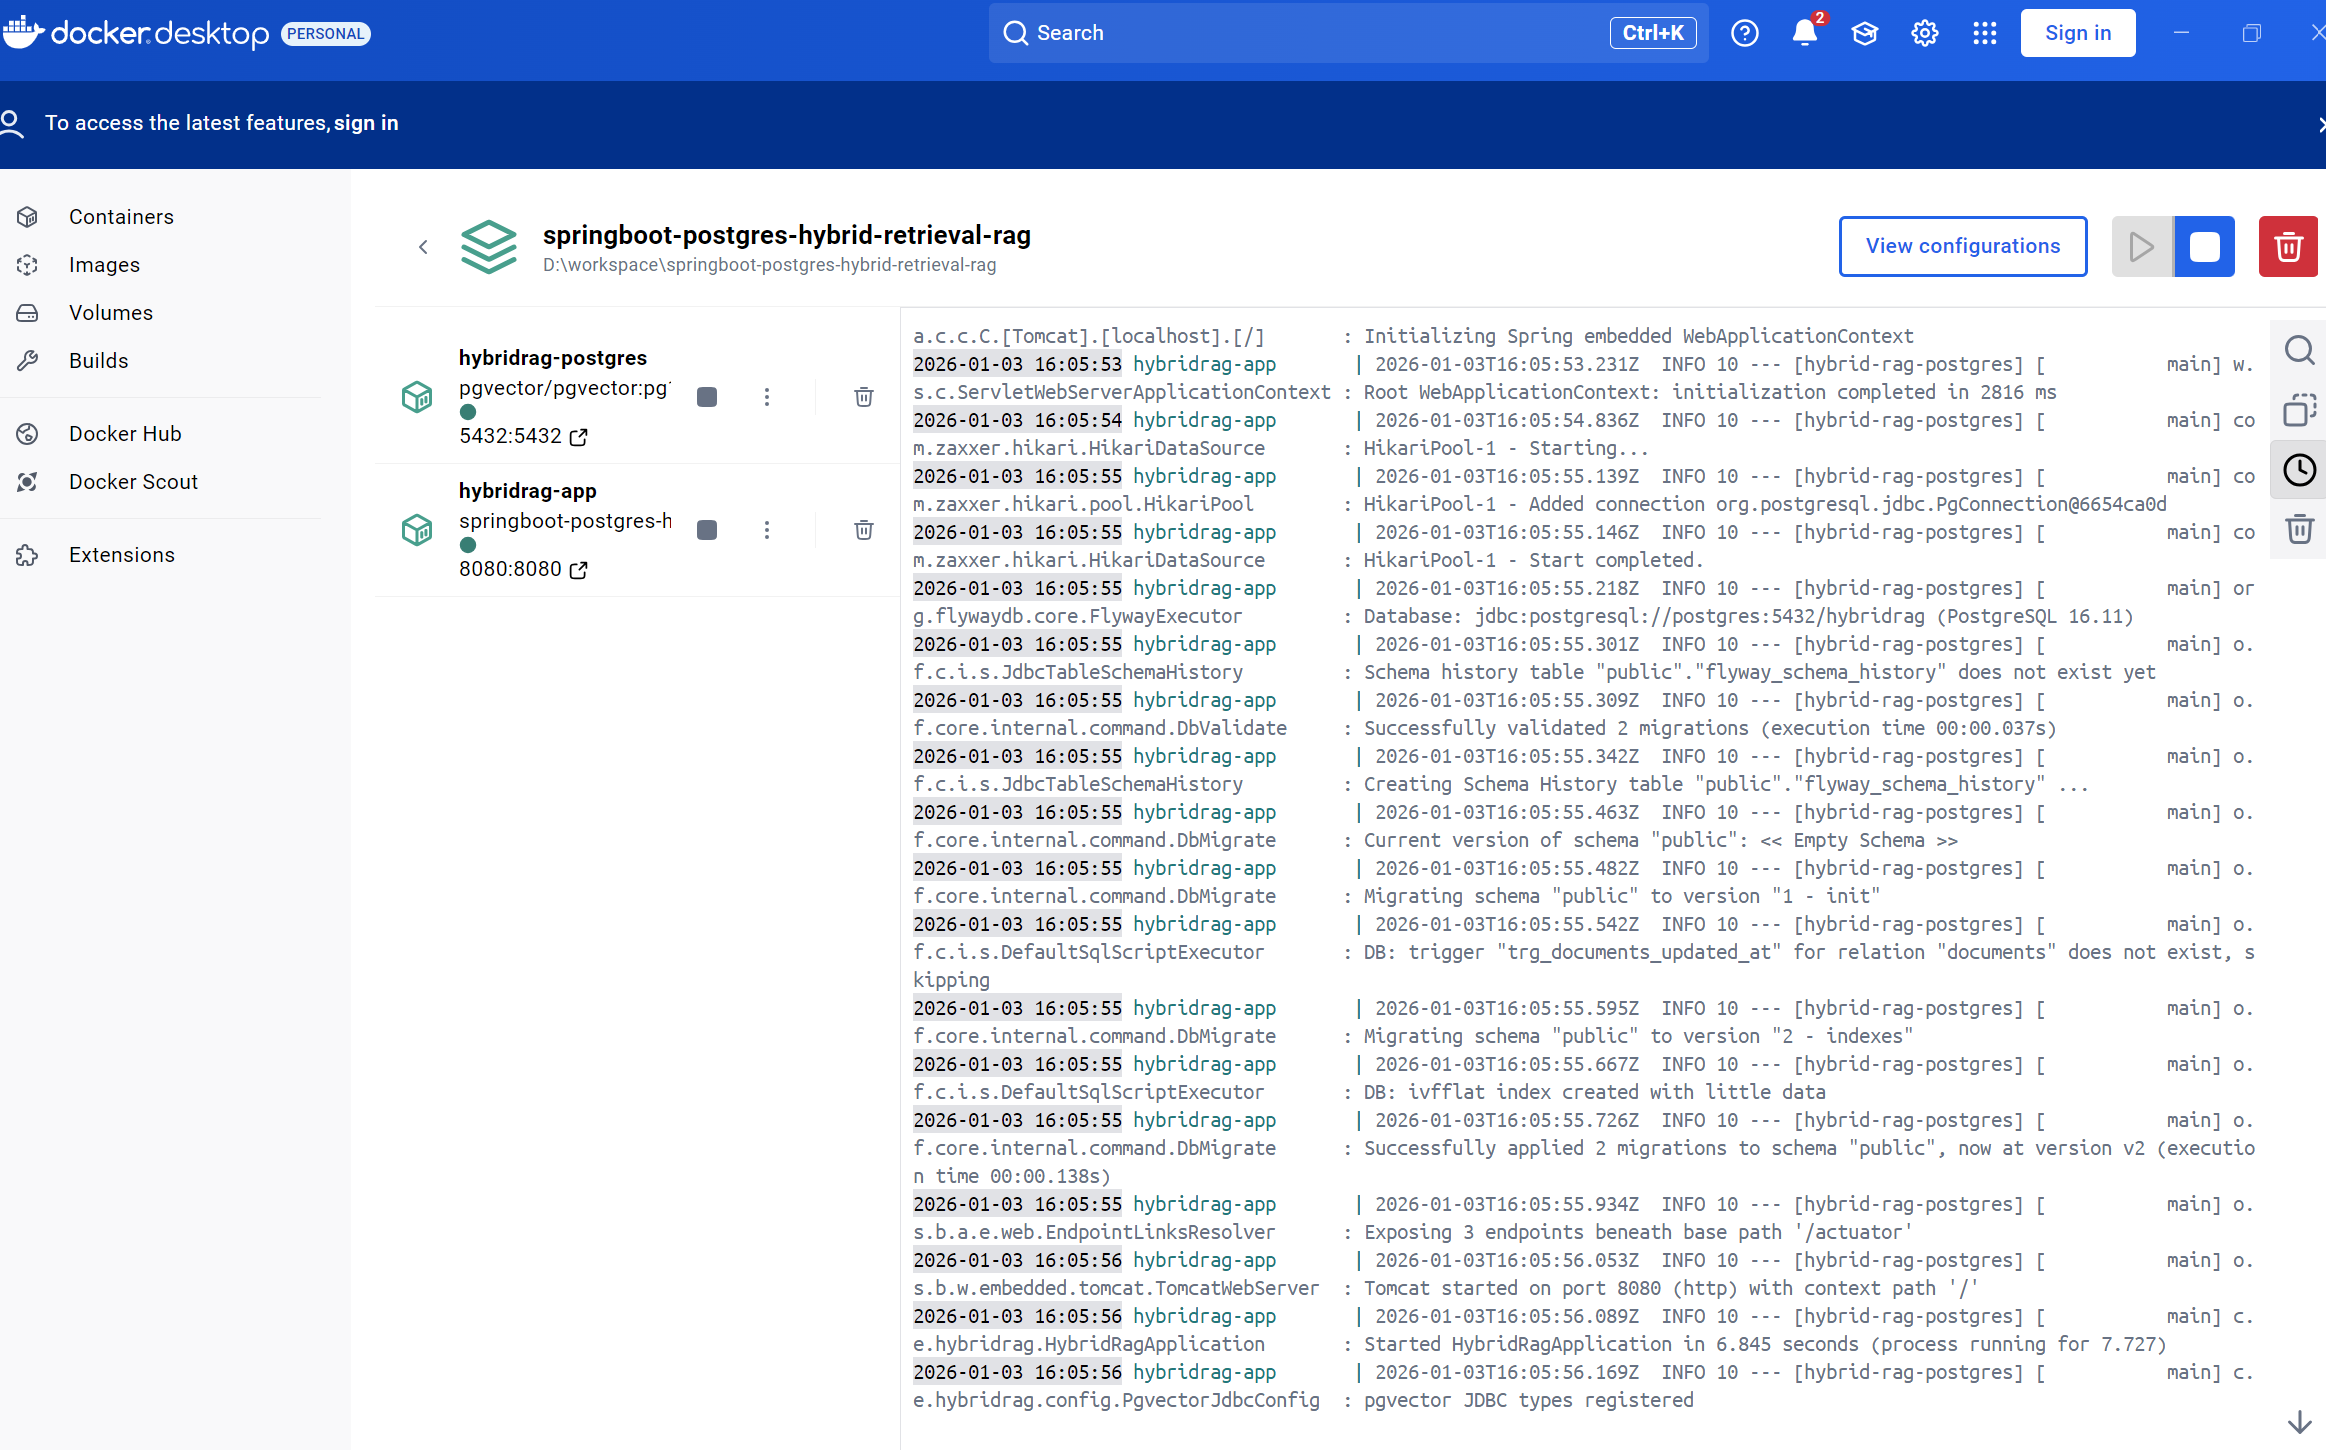
Task: Copy the container logs
Action: pyautogui.click(x=2300, y=410)
